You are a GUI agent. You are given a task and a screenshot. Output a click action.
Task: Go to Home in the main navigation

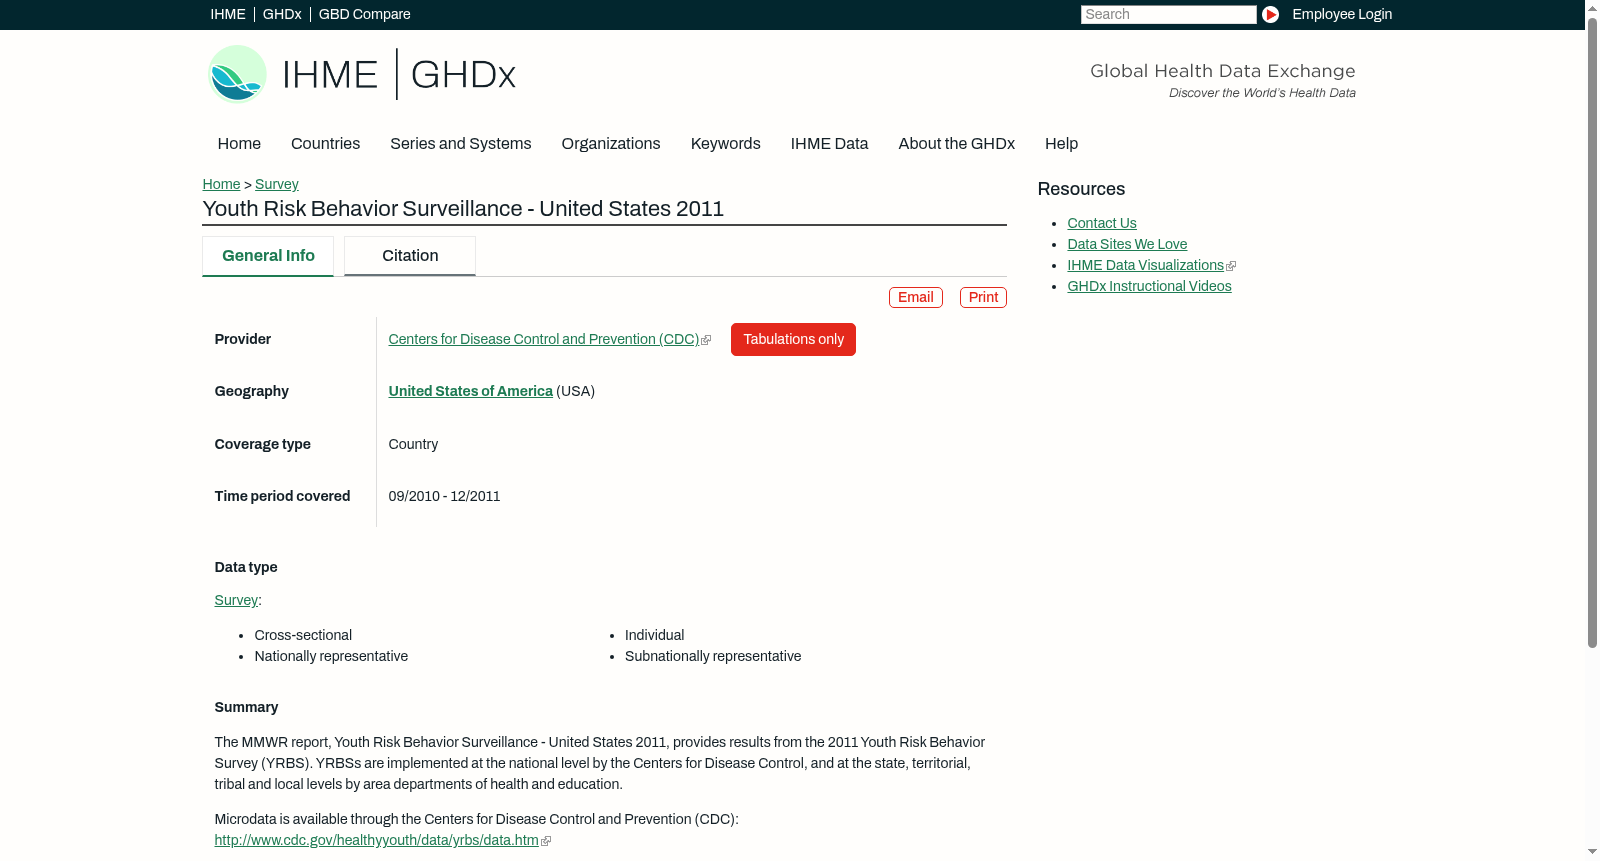tap(239, 144)
